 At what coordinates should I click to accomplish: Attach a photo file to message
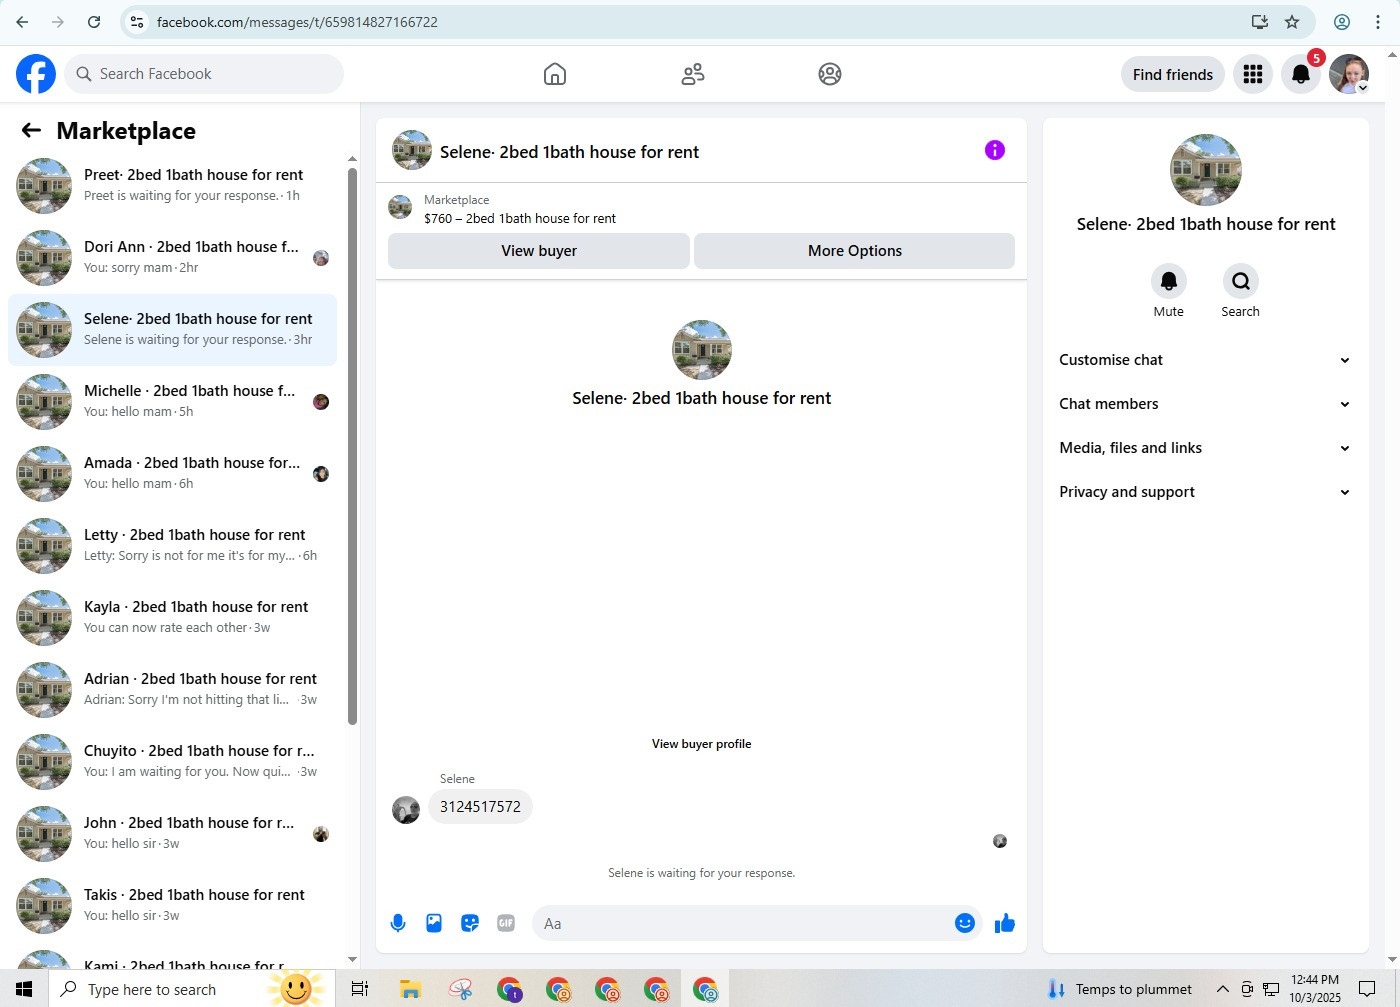[434, 923]
